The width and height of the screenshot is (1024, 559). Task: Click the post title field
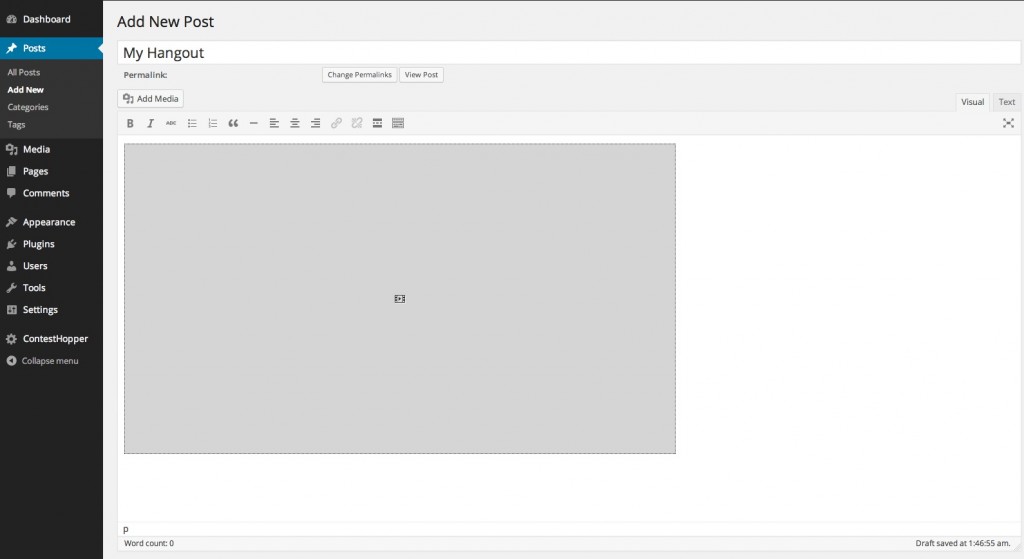pos(568,53)
